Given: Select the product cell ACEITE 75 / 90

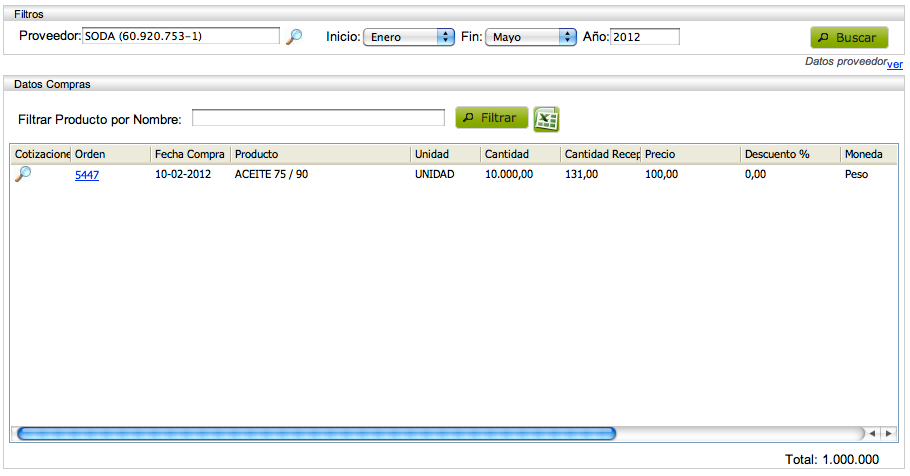Looking at the screenshot, I should pyautogui.click(x=271, y=174).
